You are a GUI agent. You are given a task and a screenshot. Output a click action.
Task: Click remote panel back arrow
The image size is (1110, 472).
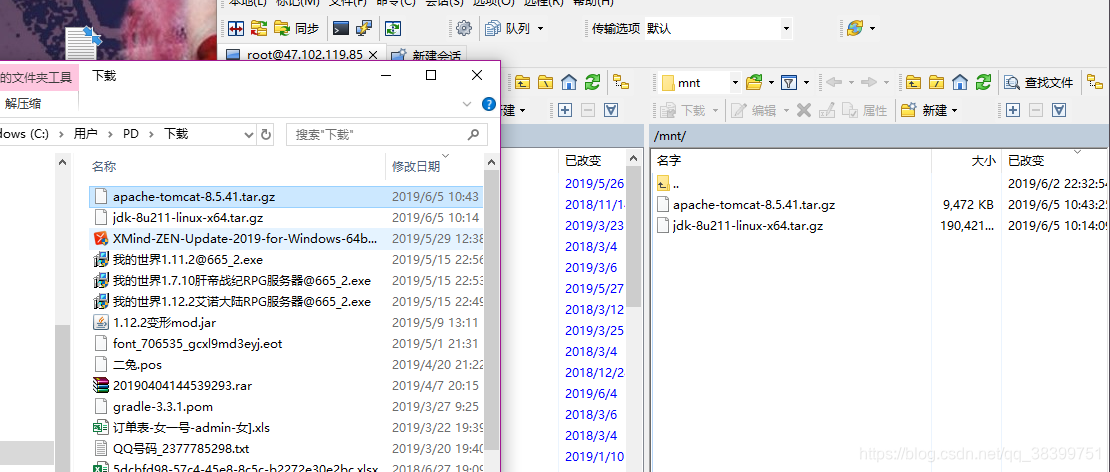(834, 83)
